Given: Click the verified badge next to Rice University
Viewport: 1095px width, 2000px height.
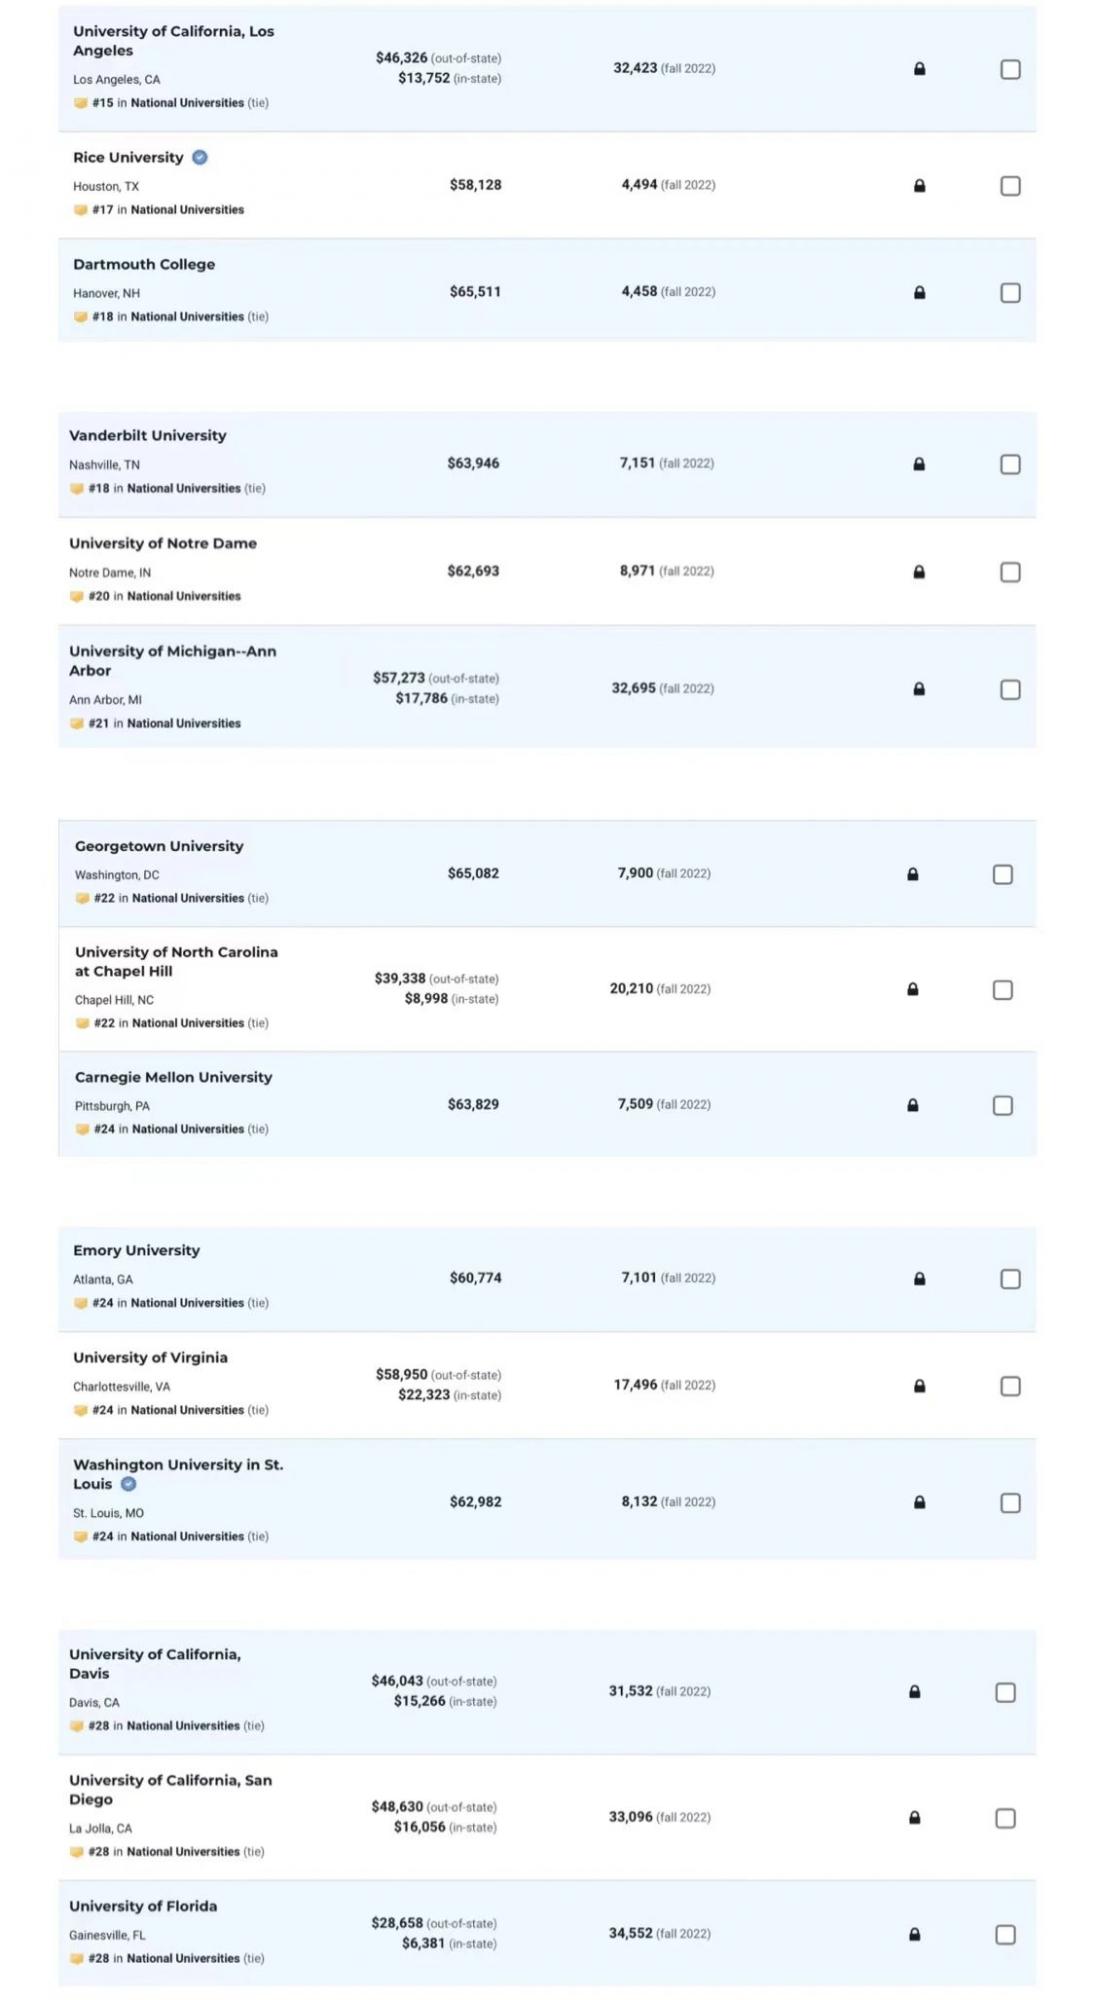Looking at the screenshot, I should [x=200, y=157].
